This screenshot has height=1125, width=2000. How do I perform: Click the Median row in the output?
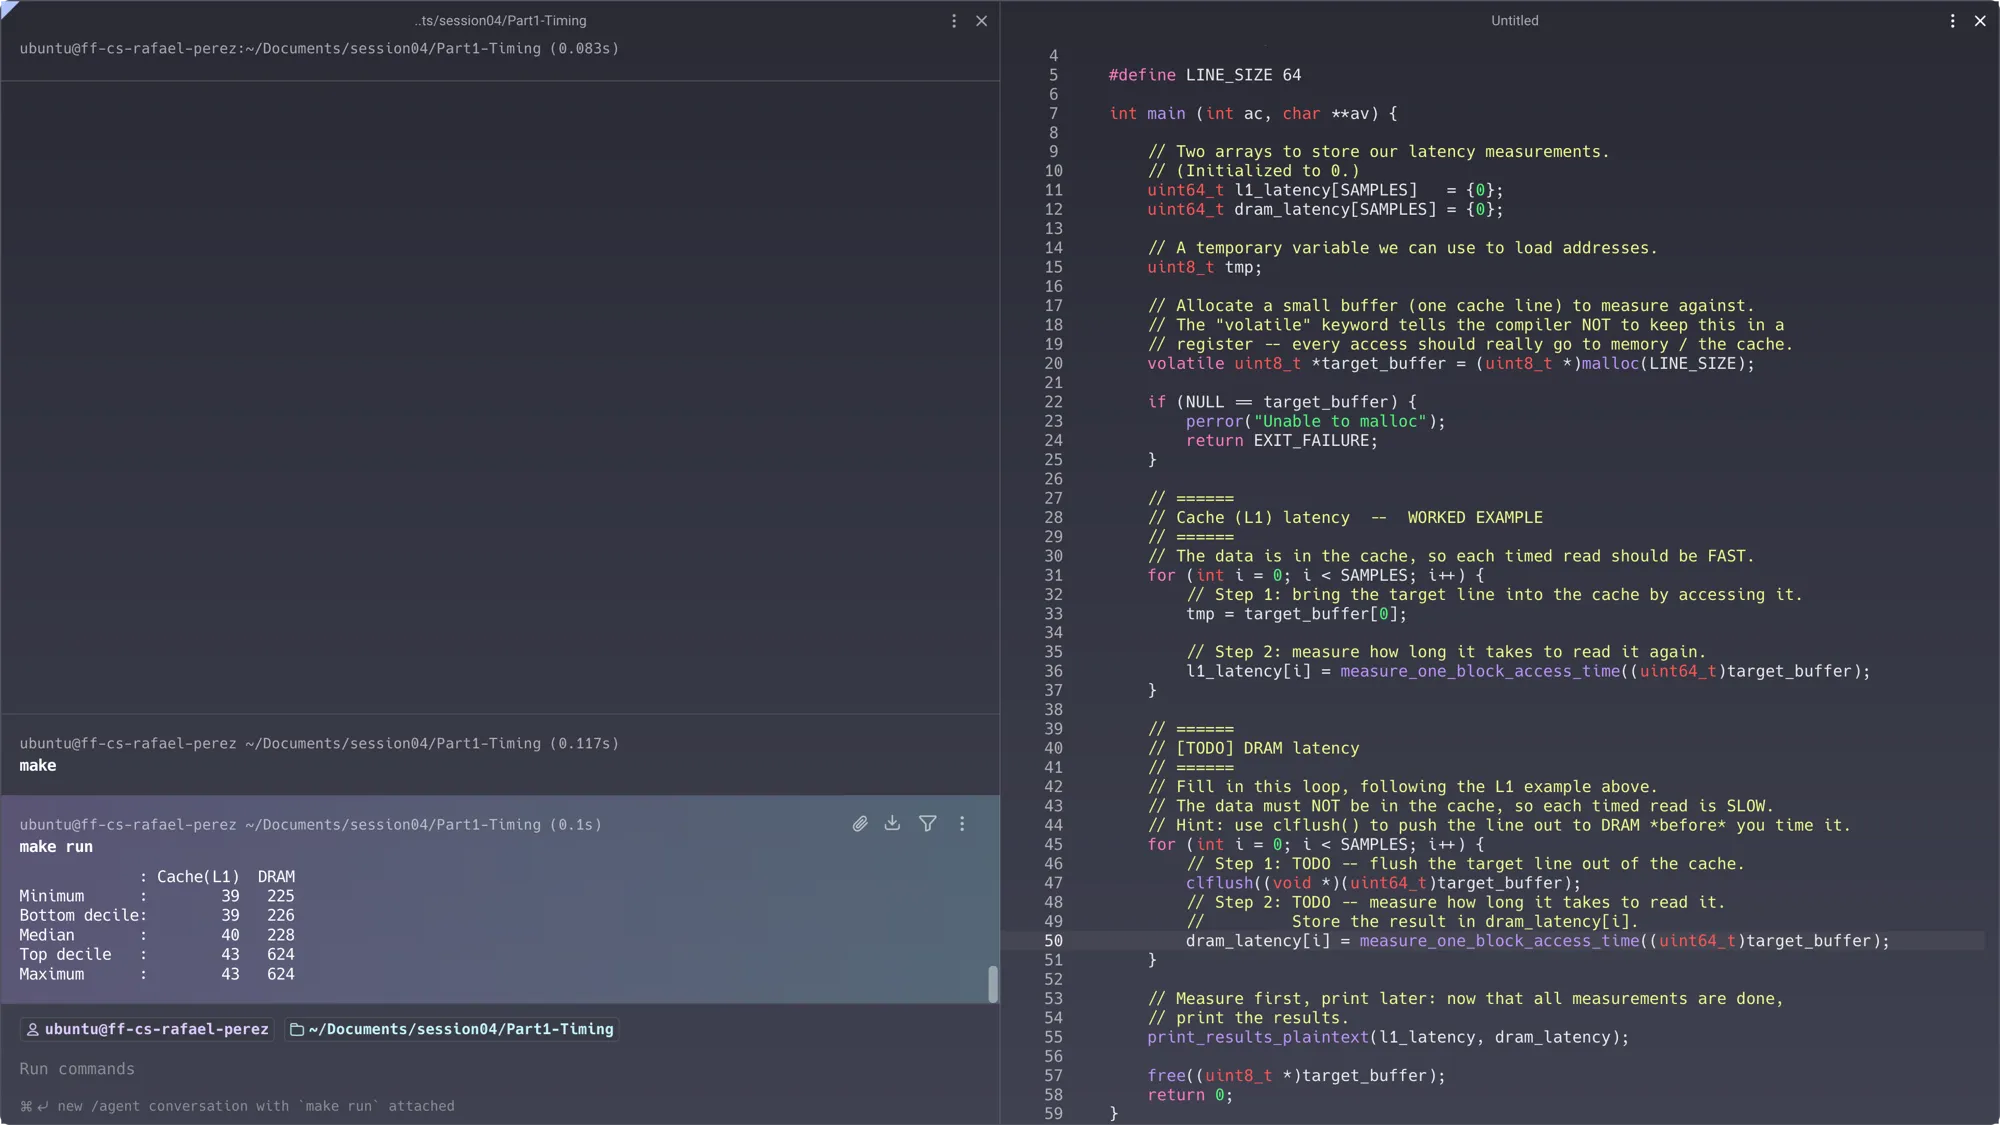(157, 935)
